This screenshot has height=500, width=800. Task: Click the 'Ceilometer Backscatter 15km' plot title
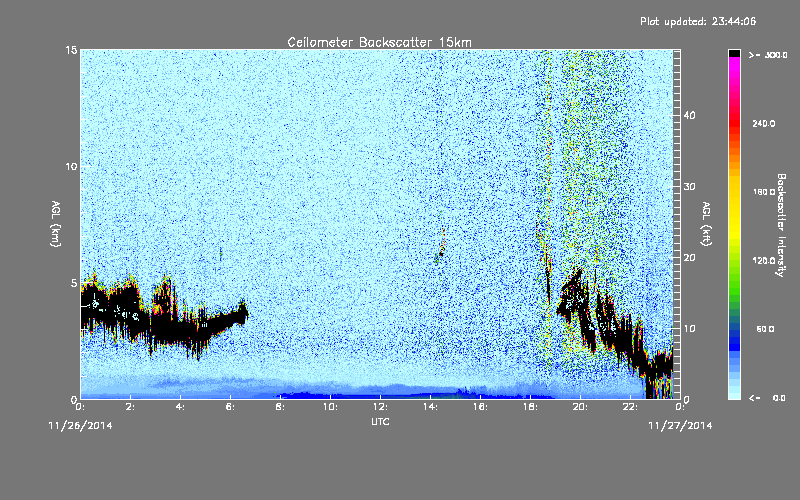(x=379, y=42)
